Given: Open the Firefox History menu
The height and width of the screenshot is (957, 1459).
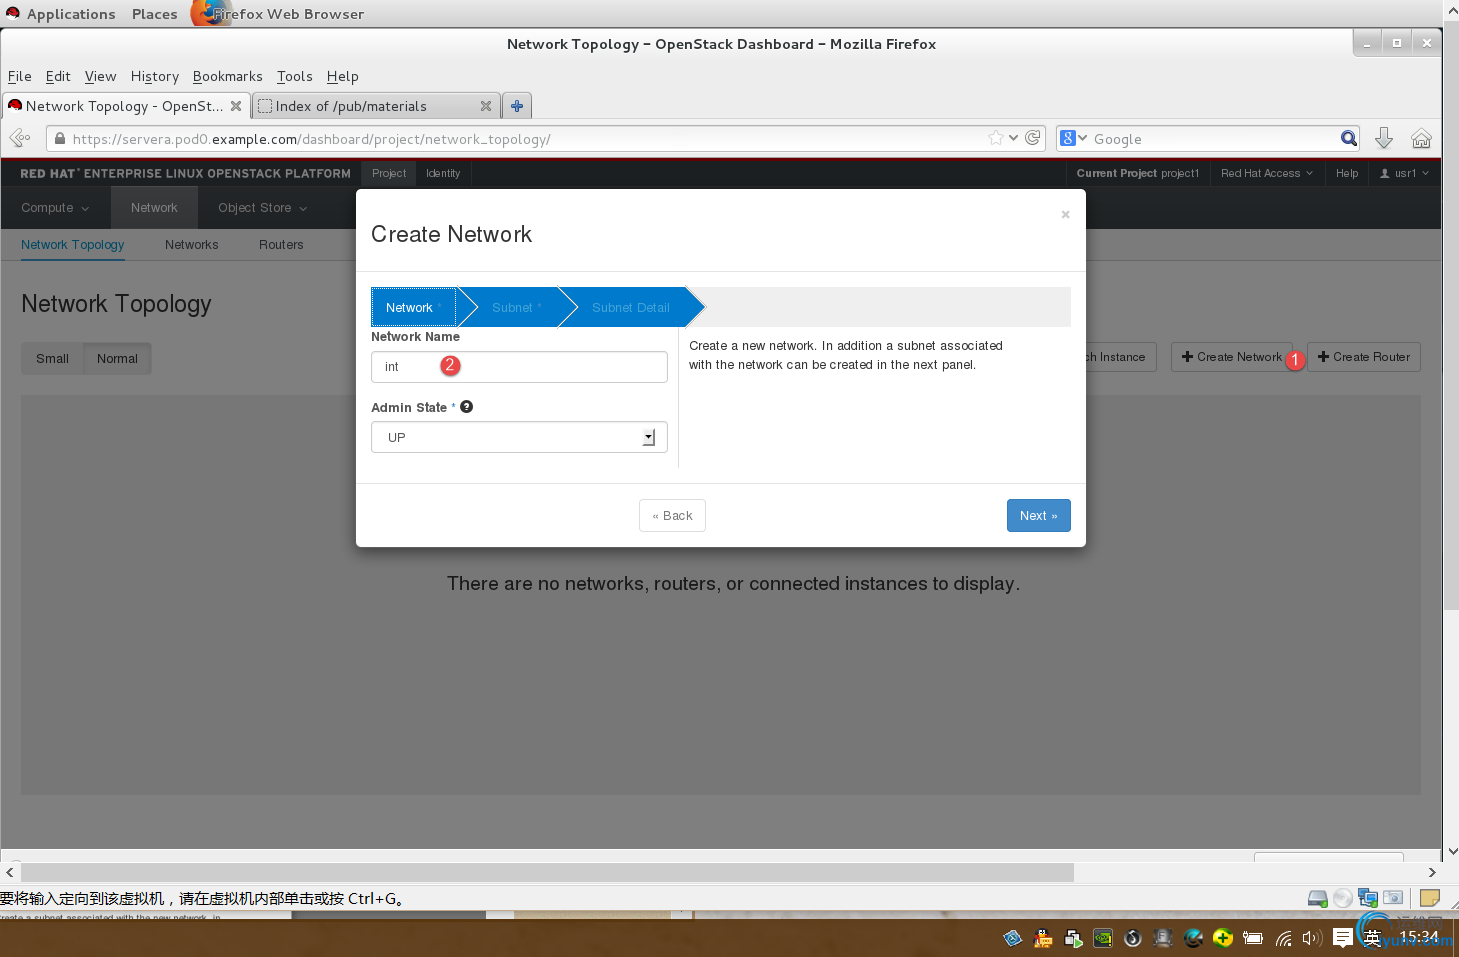Looking at the screenshot, I should (x=154, y=76).
